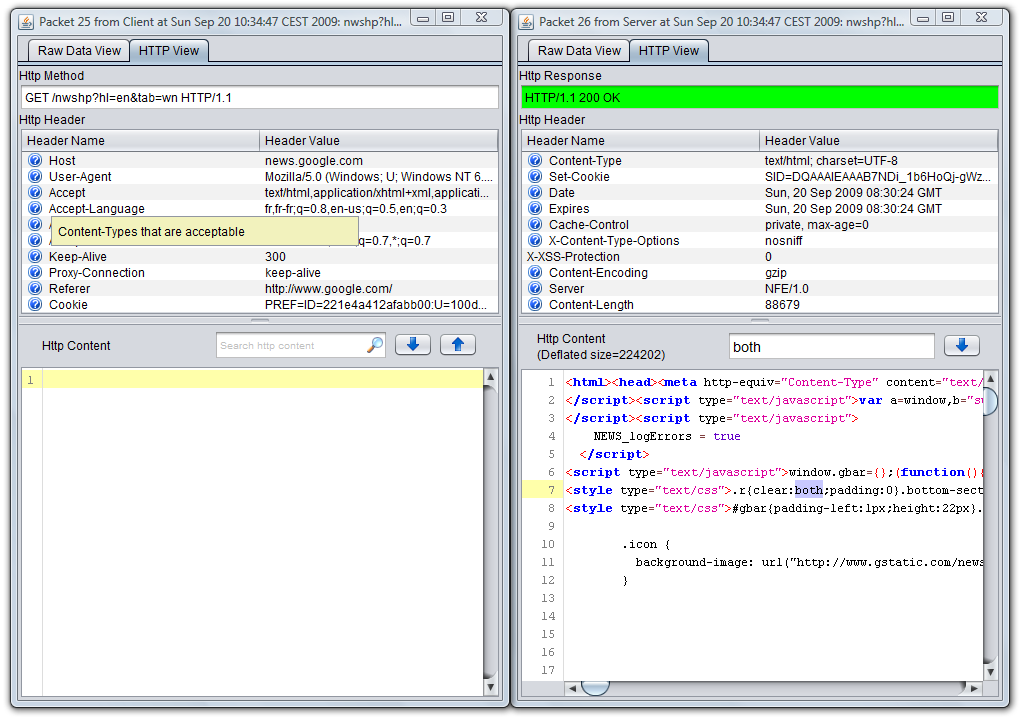The width and height of the screenshot is (1022, 720).
Task: Sort by Header Name column in Packet 25
Action: coord(141,141)
